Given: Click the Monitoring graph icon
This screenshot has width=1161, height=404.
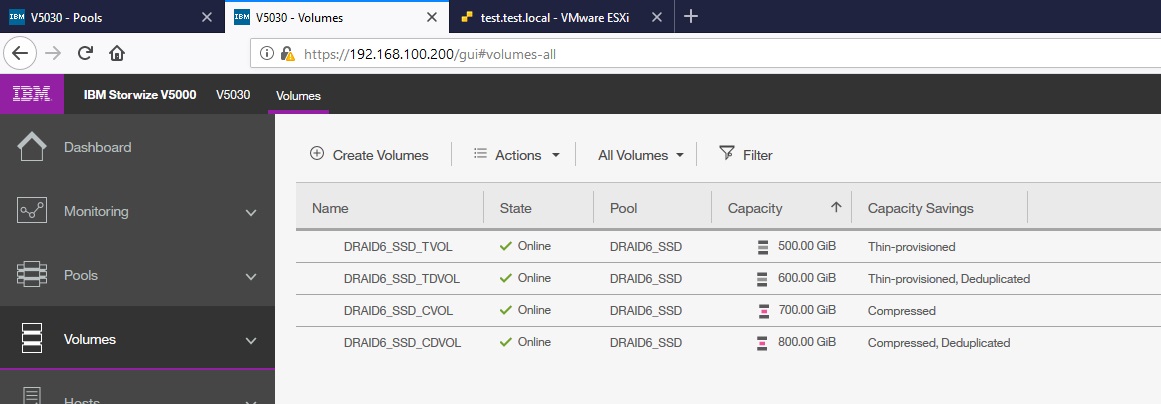Looking at the screenshot, I should 32,211.
